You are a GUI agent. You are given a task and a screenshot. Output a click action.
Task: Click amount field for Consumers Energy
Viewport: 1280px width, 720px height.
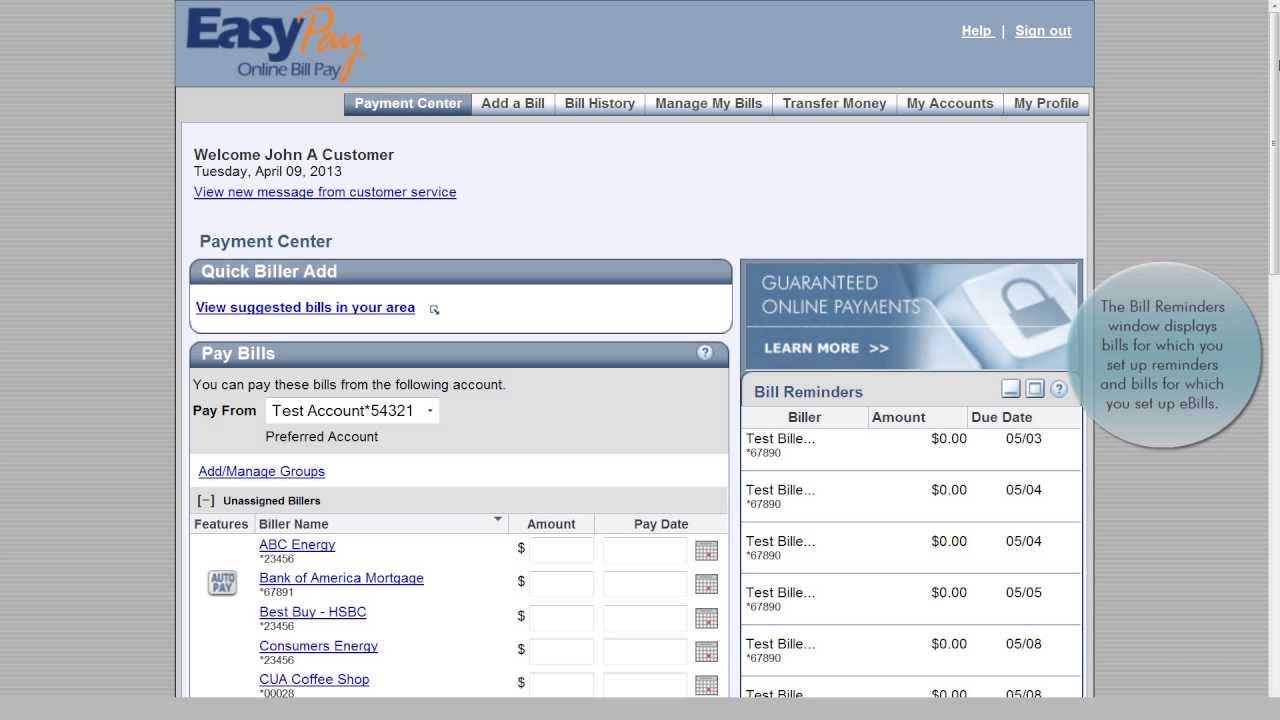(561, 652)
